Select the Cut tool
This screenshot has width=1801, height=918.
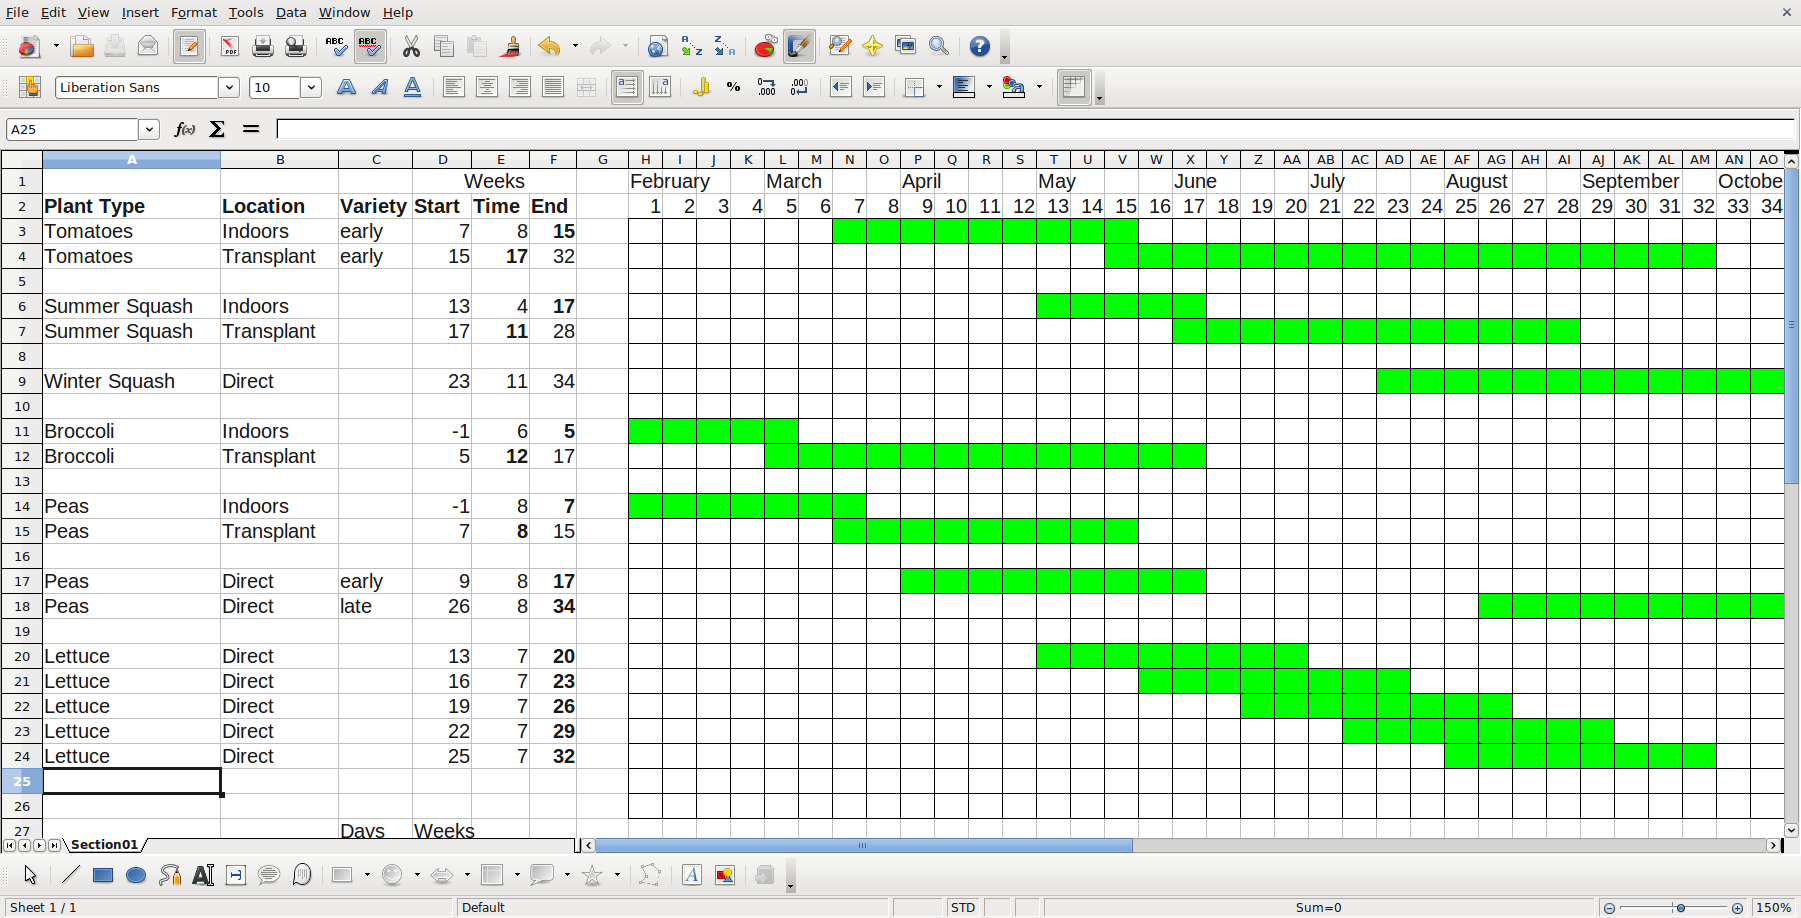pyautogui.click(x=411, y=46)
